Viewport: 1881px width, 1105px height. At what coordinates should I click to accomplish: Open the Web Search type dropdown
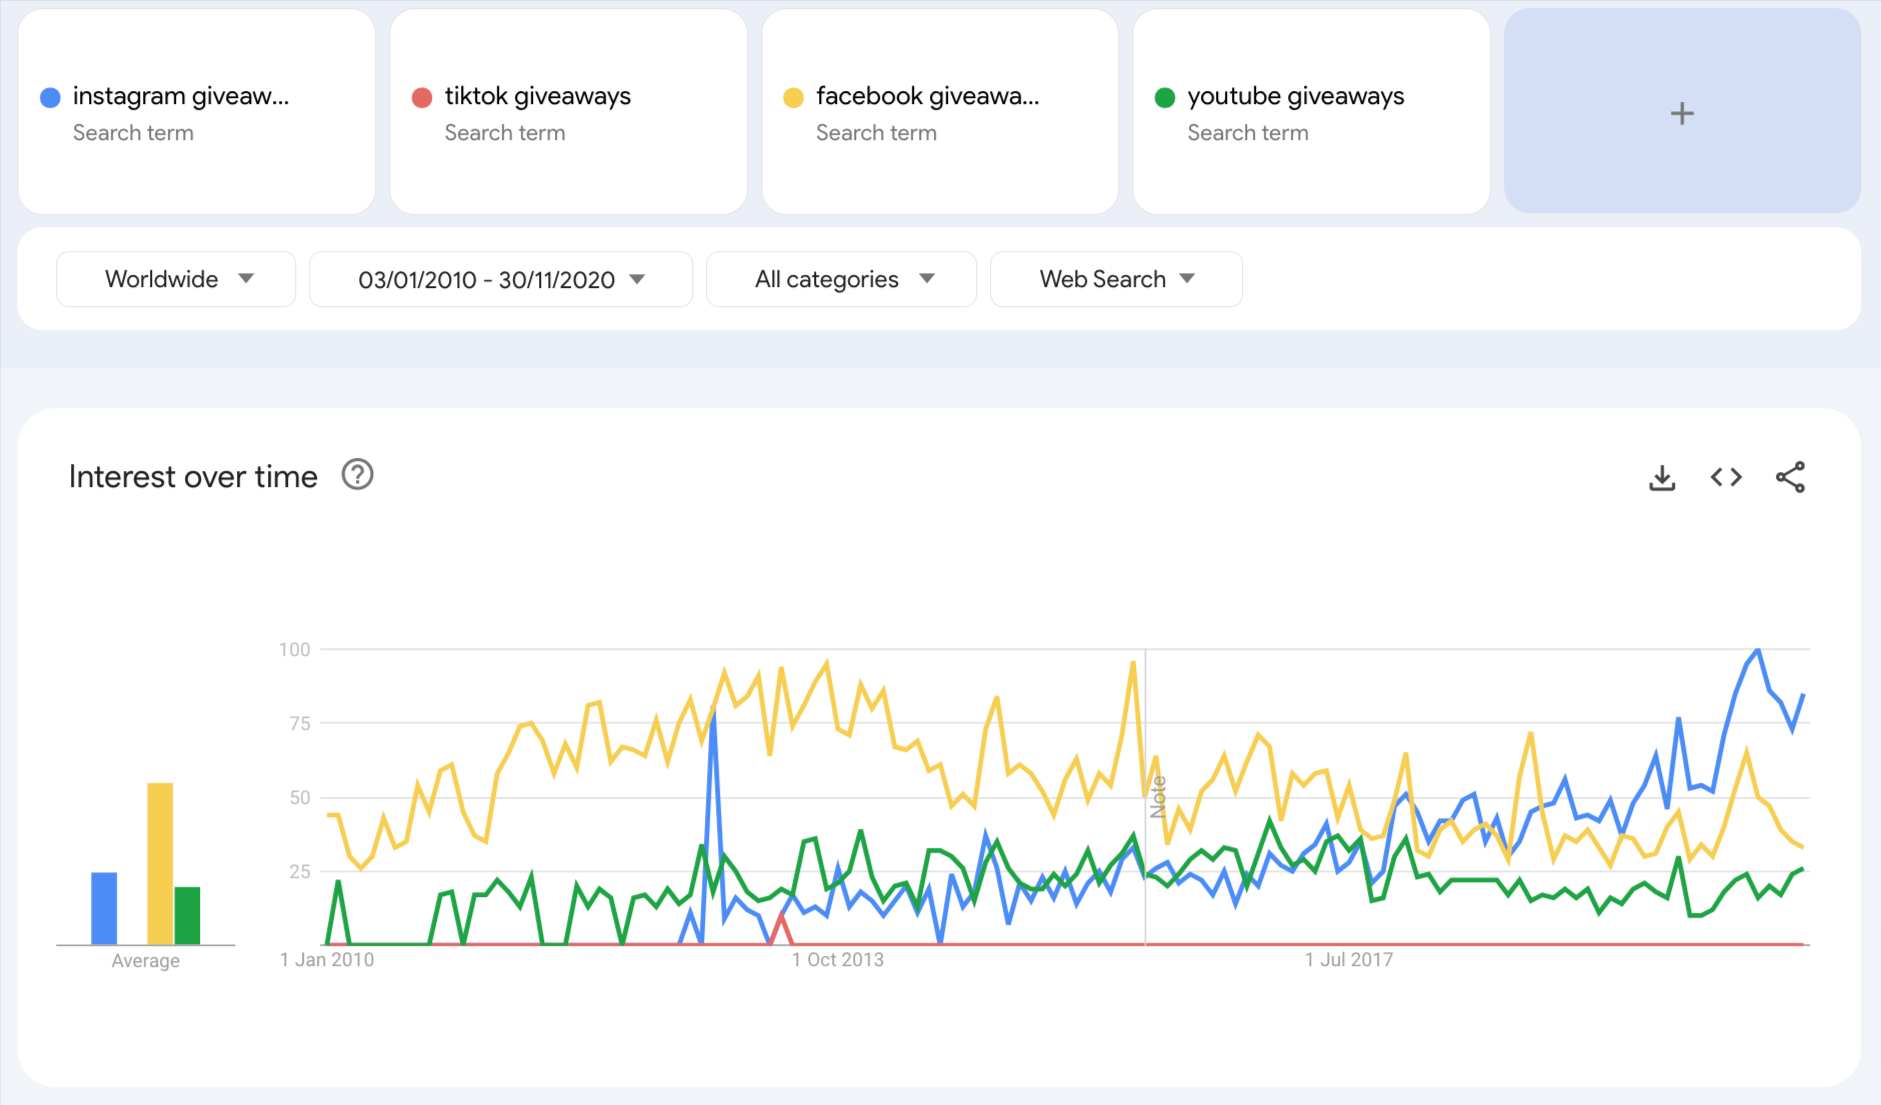tap(1116, 279)
